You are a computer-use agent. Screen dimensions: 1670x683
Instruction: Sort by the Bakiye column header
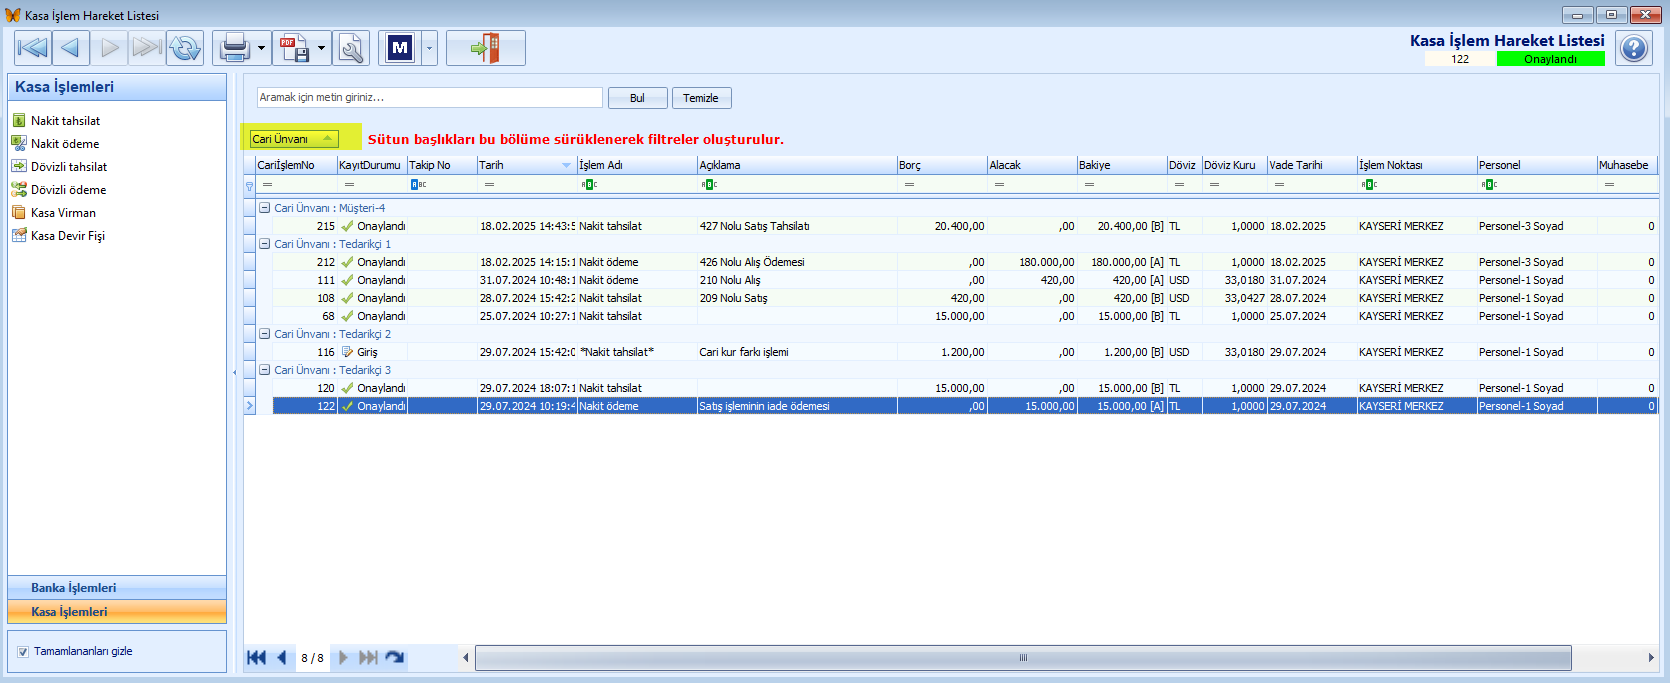coord(1122,165)
